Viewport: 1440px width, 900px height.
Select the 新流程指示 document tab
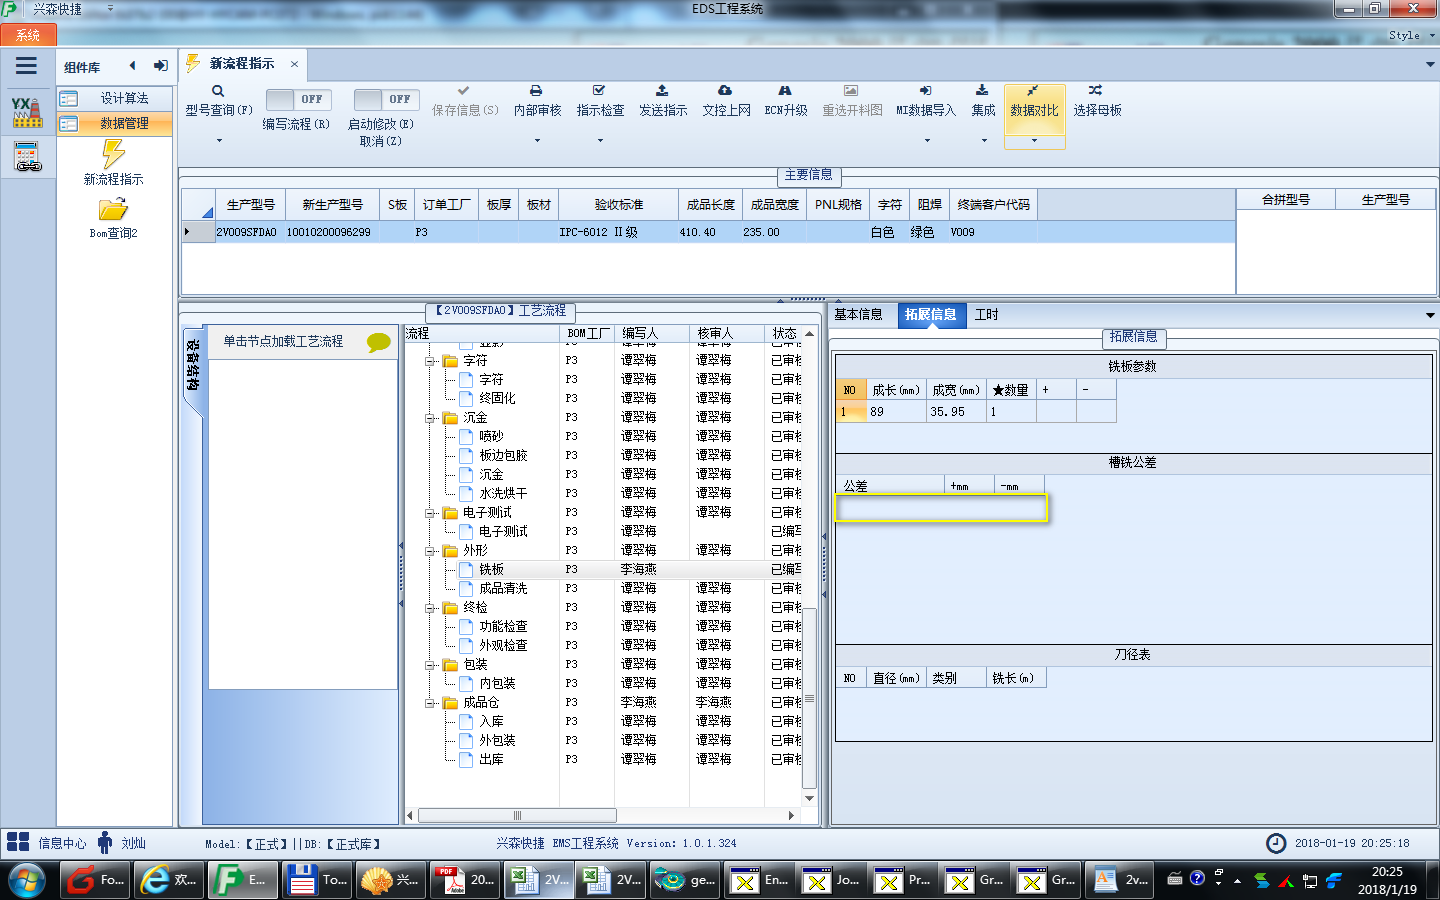click(242, 63)
